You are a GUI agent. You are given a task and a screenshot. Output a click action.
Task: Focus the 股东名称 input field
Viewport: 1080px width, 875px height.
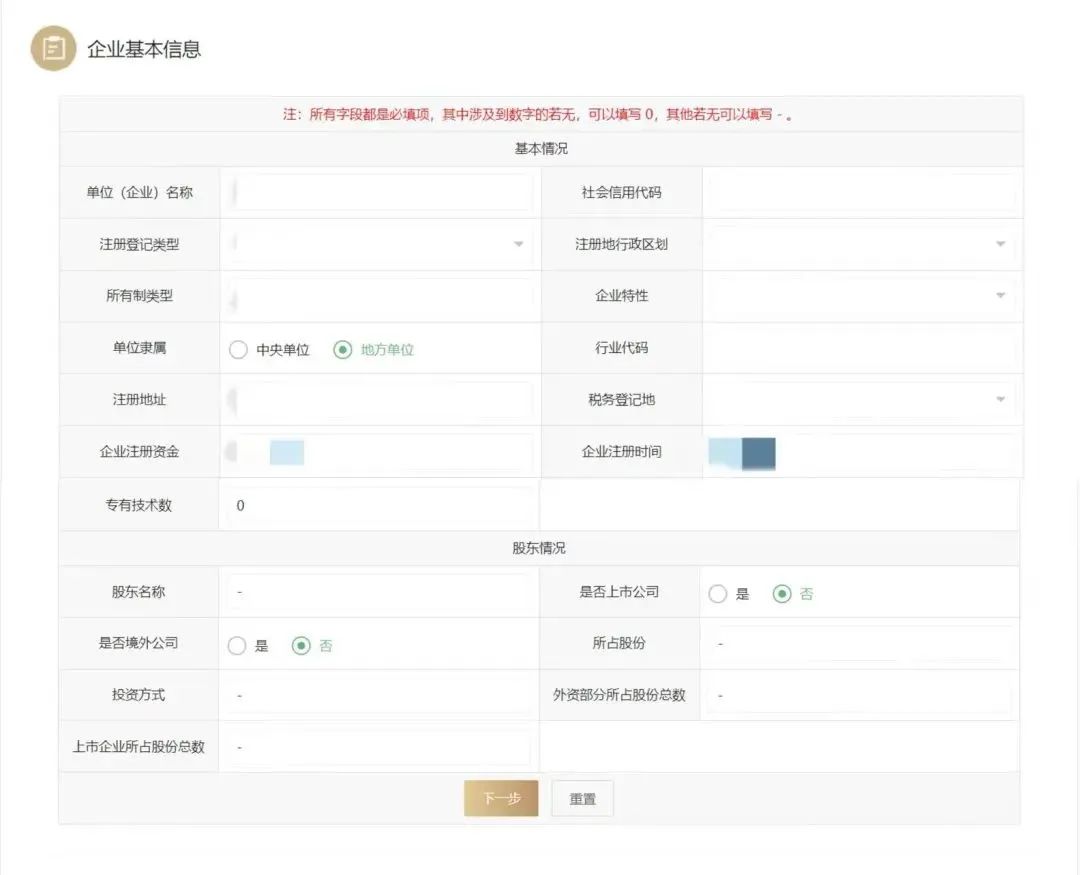coord(380,593)
